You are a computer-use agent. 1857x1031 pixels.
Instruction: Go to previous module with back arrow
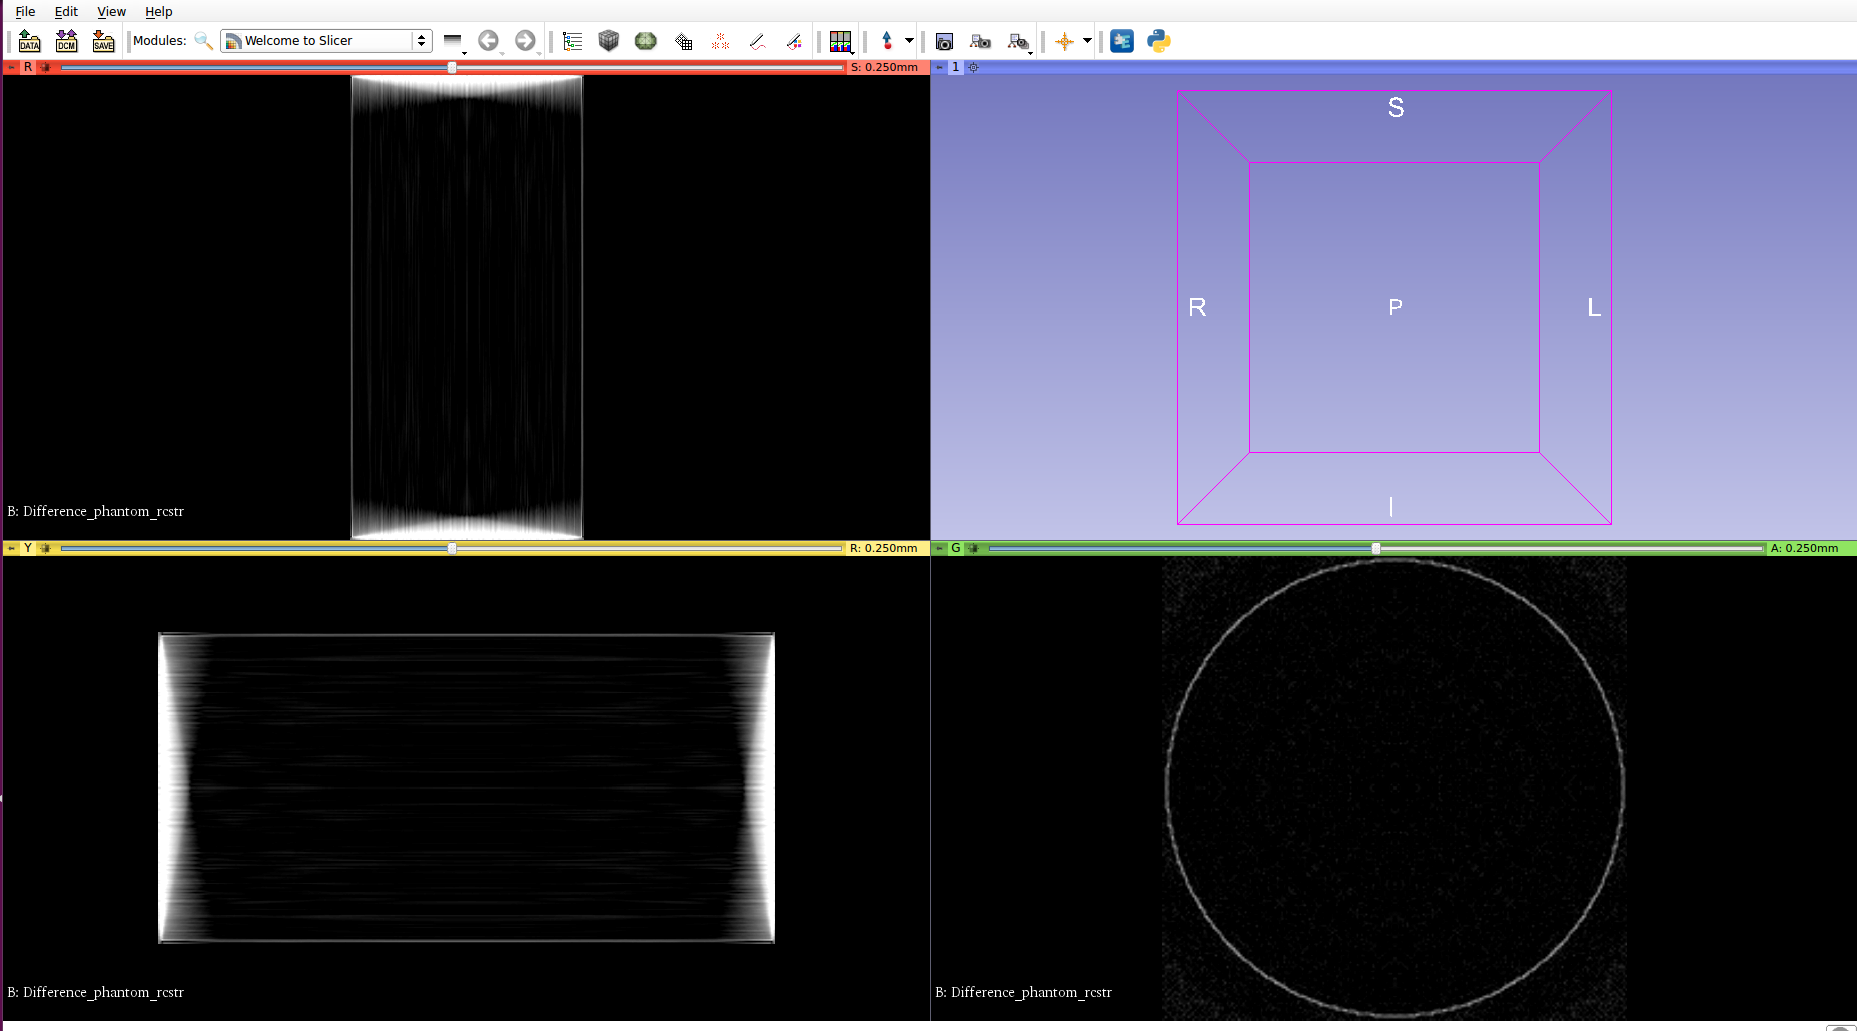pyautogui.click(x=488, y=41)
